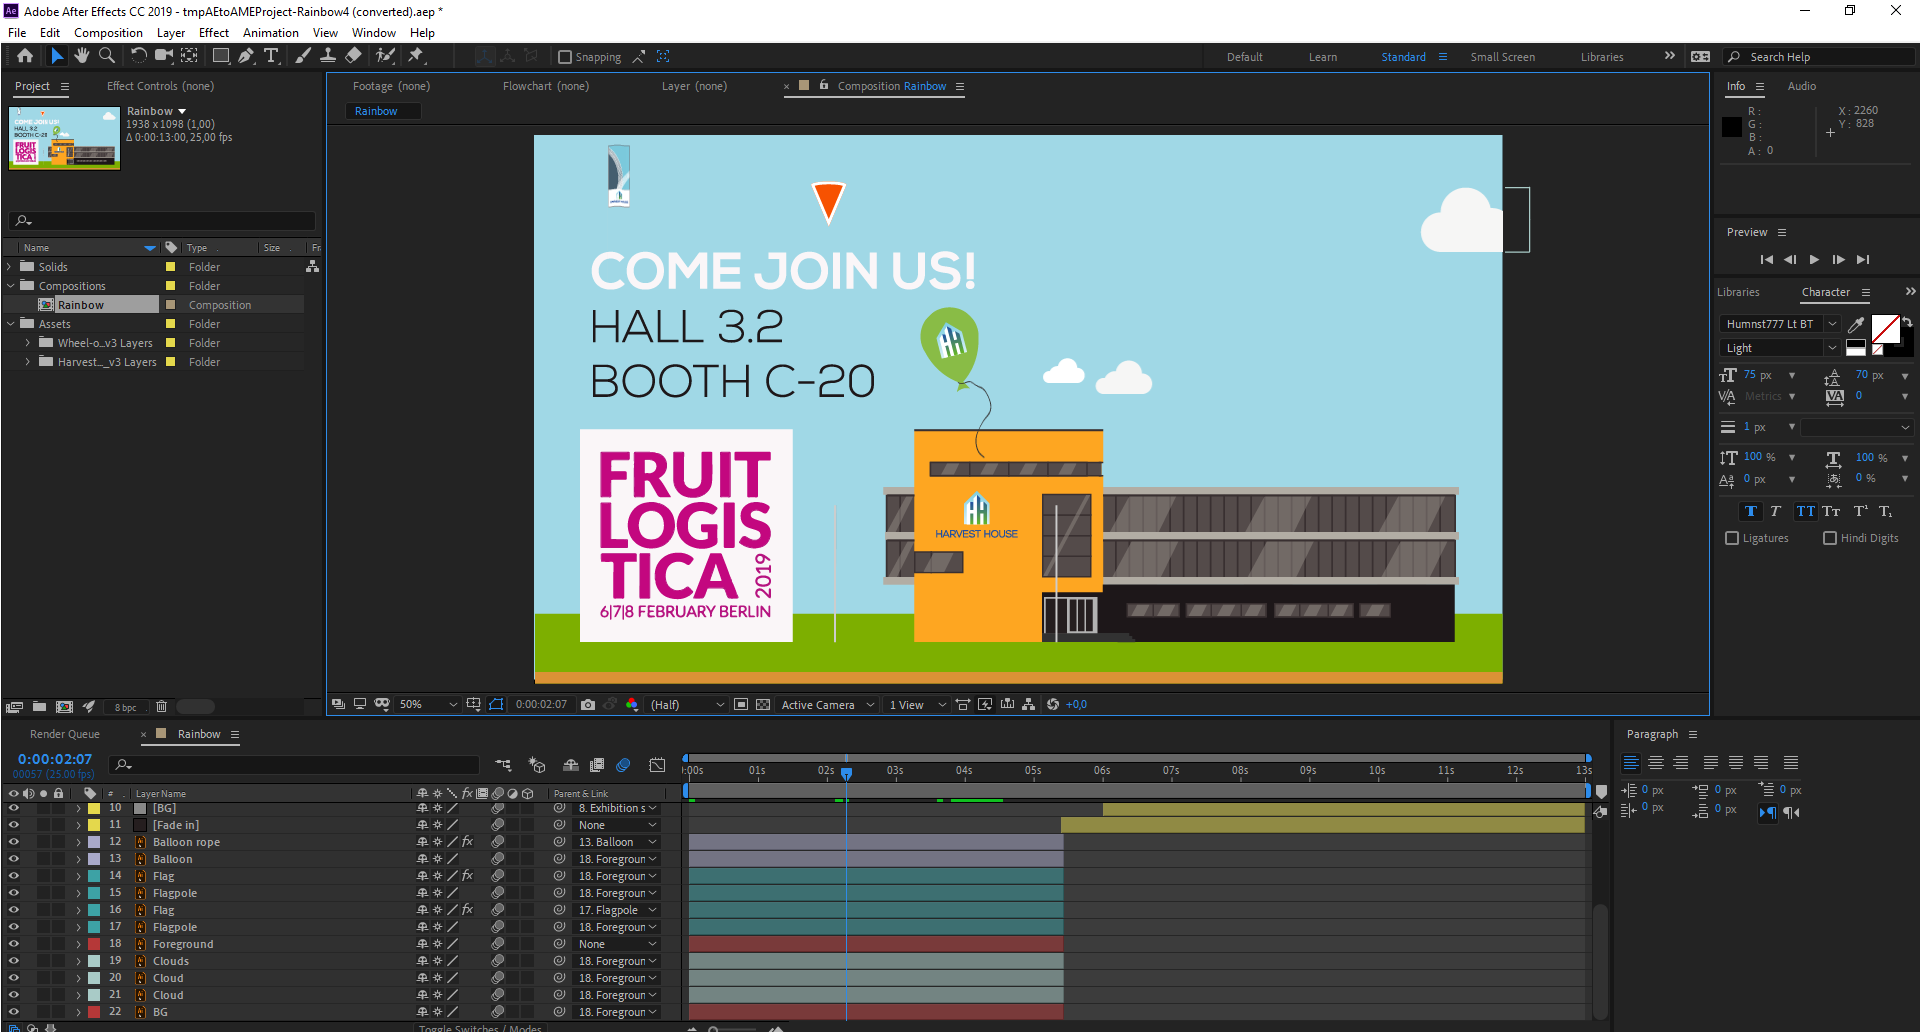The image size is (1920, 1032).
Task: Create a new composition from Project panel
Action: click(x=64, y=707)
